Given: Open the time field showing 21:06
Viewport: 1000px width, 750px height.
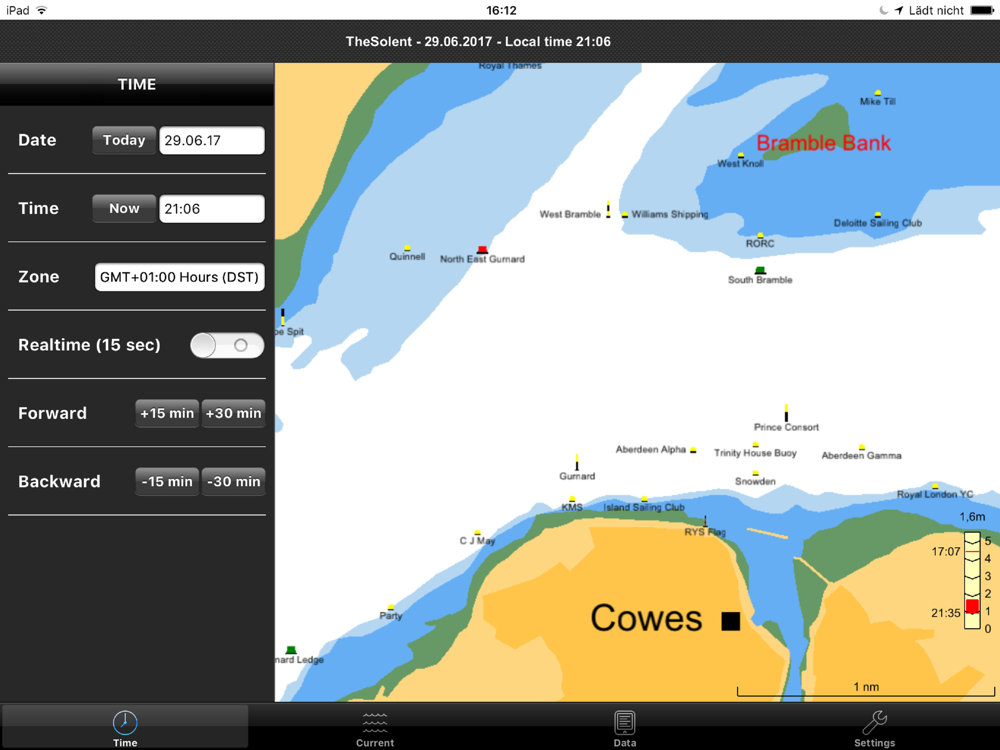Looking at the screenshot, I should tap(212, 209).
